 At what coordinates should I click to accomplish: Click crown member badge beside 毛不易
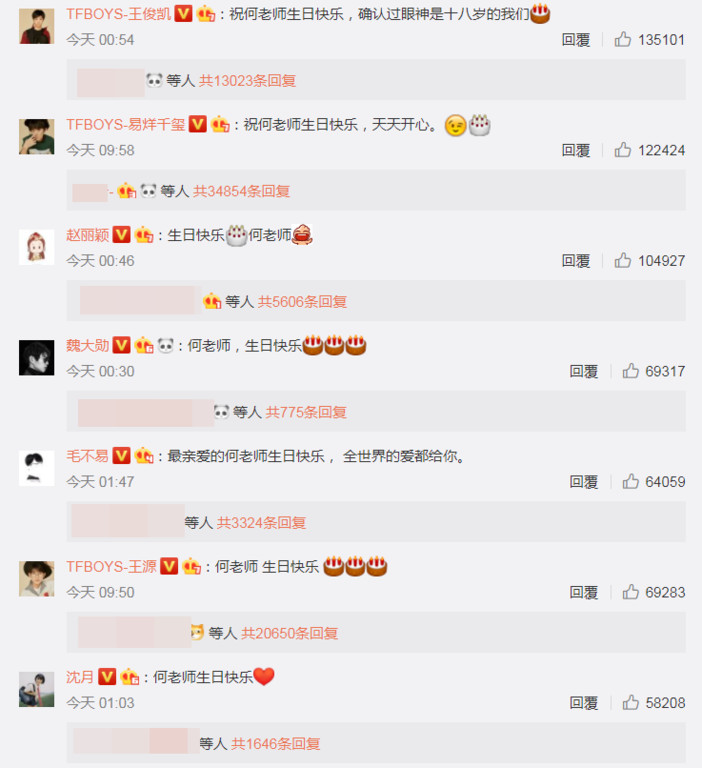click(144, 456)
